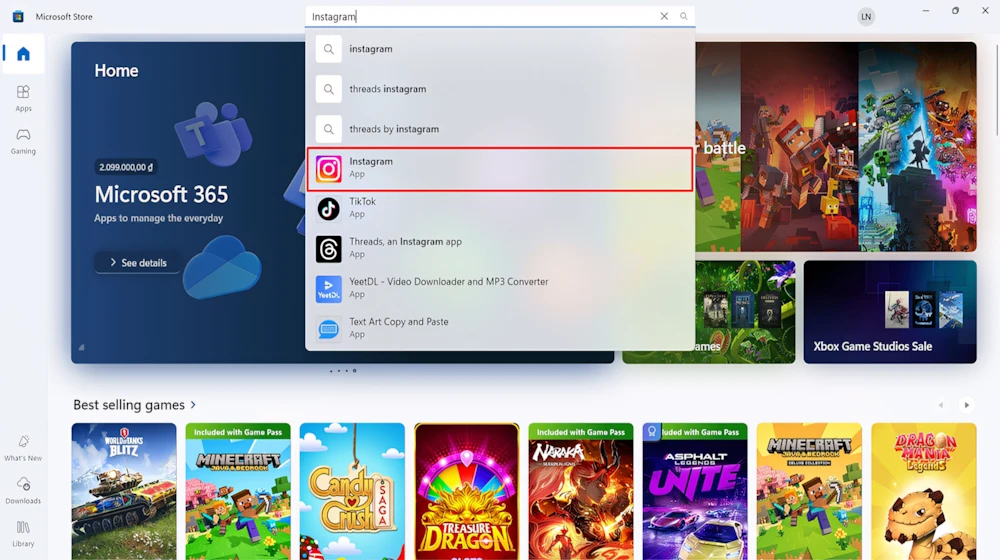Choose the 'threads instagram' search suggestion
The width and height of the screenshot is (1000, 560).
pyautogui.click(x=500, y=89)
